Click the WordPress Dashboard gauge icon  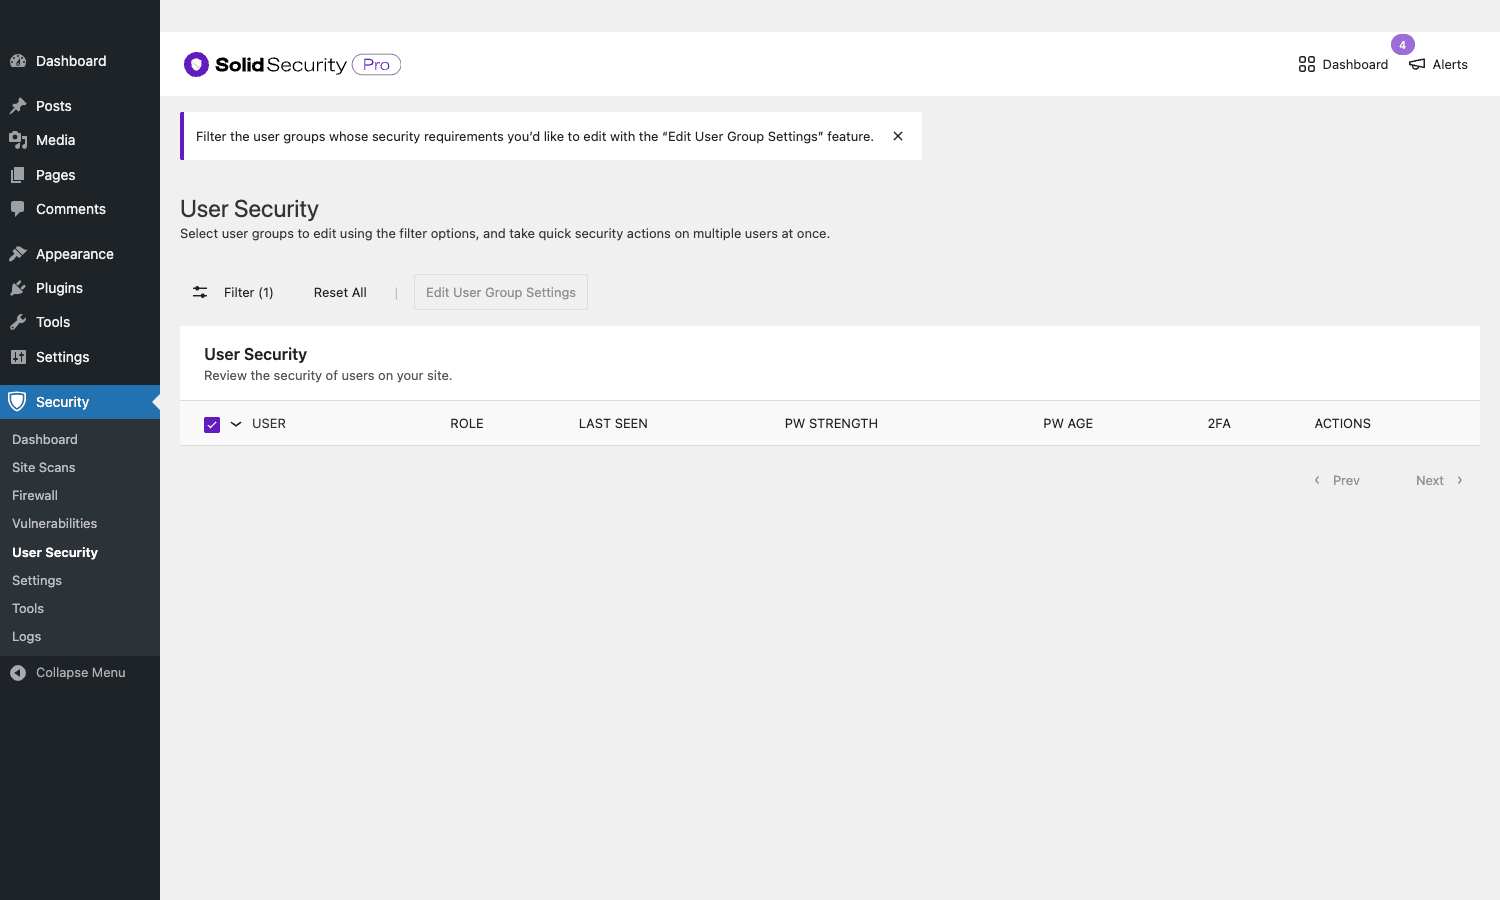tap(18, 61)
